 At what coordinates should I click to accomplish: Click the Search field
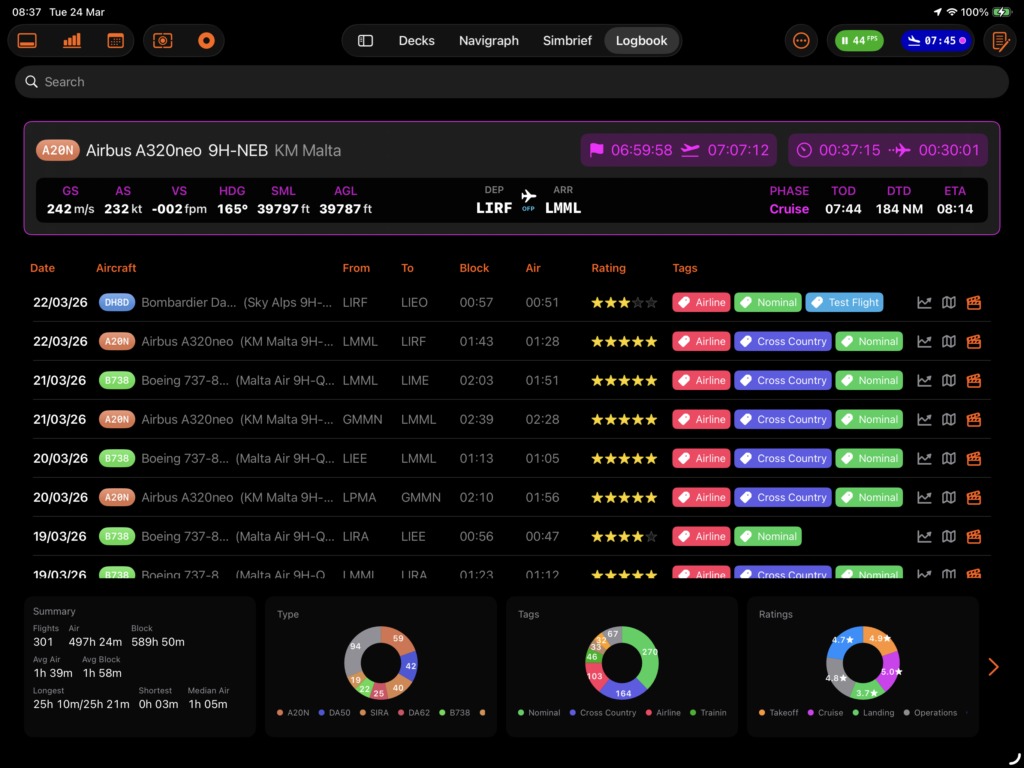[512, 82]
